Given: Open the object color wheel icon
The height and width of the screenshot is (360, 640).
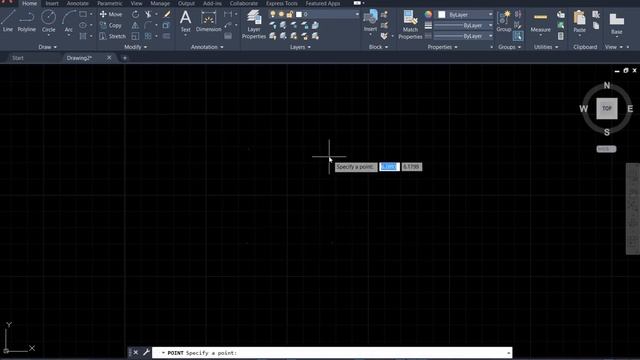Looking at the screenshot, I should point(428,14).
